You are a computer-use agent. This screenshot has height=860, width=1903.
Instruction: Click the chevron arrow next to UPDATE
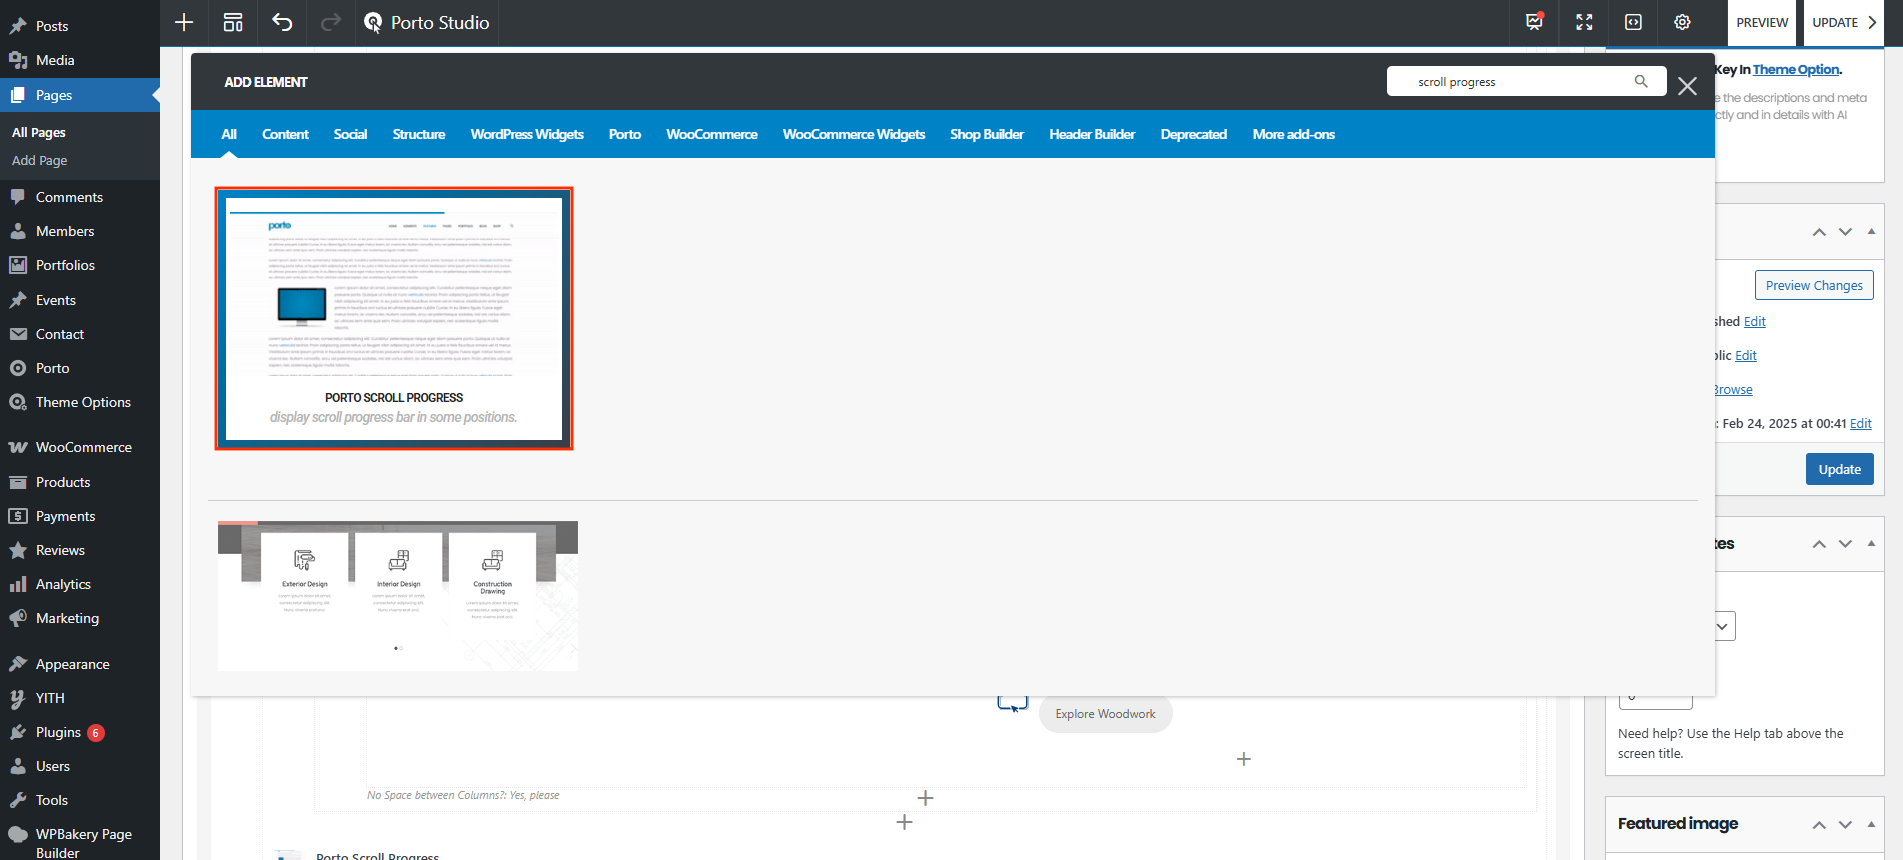pyautogui.click(x=1873, y=22)
